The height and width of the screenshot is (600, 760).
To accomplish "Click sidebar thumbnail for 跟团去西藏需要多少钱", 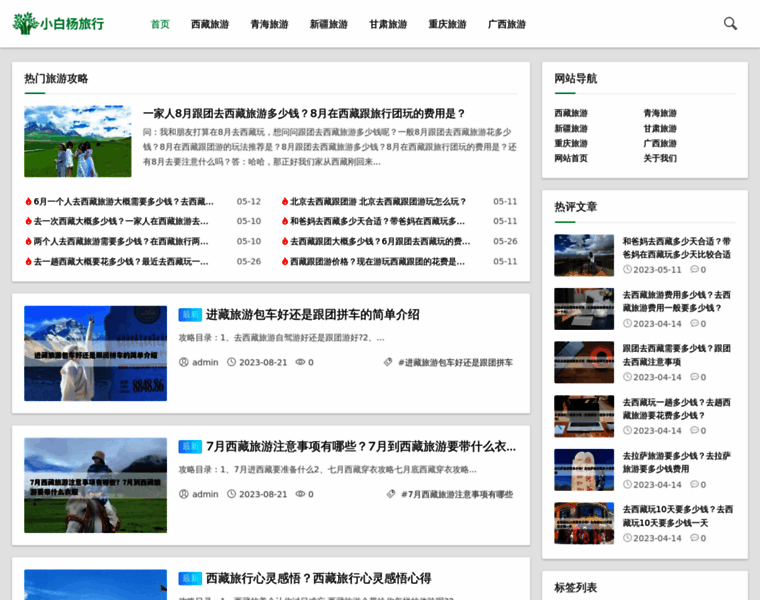I will [584, 363].
